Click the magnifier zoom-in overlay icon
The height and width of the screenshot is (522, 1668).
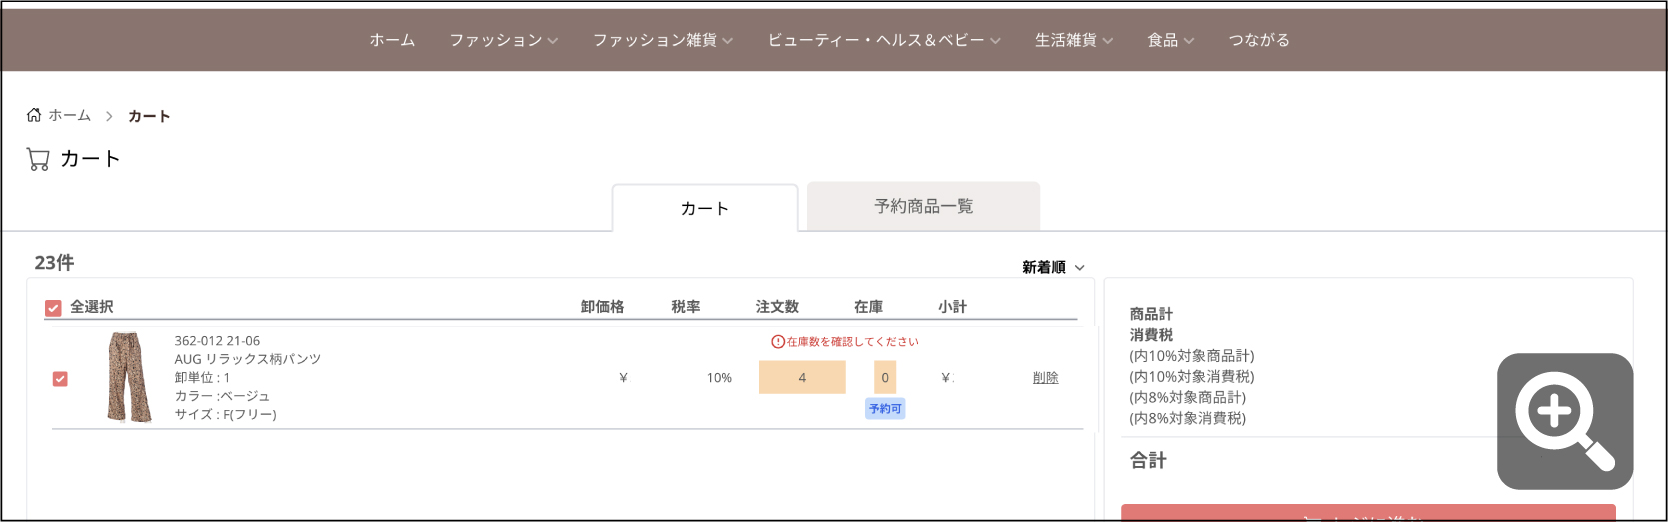pyautogui.click(x=1565, y=421)
